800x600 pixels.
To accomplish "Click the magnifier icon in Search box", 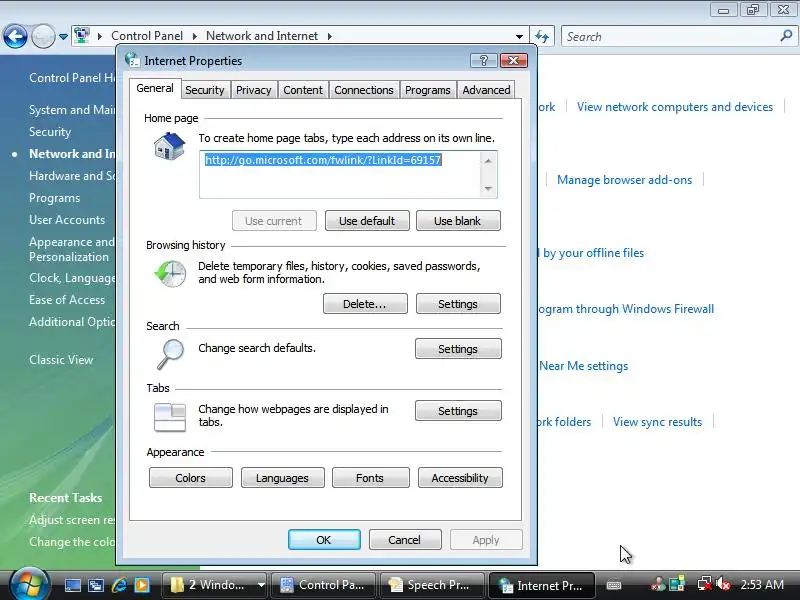I will pyautogui.click(x=786, y=36).
